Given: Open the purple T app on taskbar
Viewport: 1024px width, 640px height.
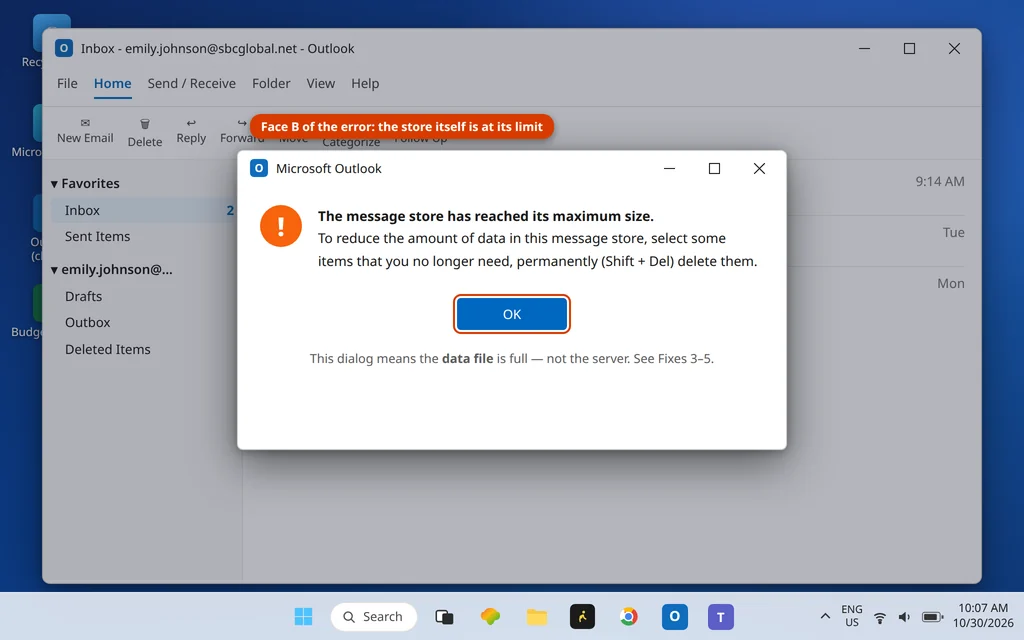Looking at the screenshot, I should (721, 616).
